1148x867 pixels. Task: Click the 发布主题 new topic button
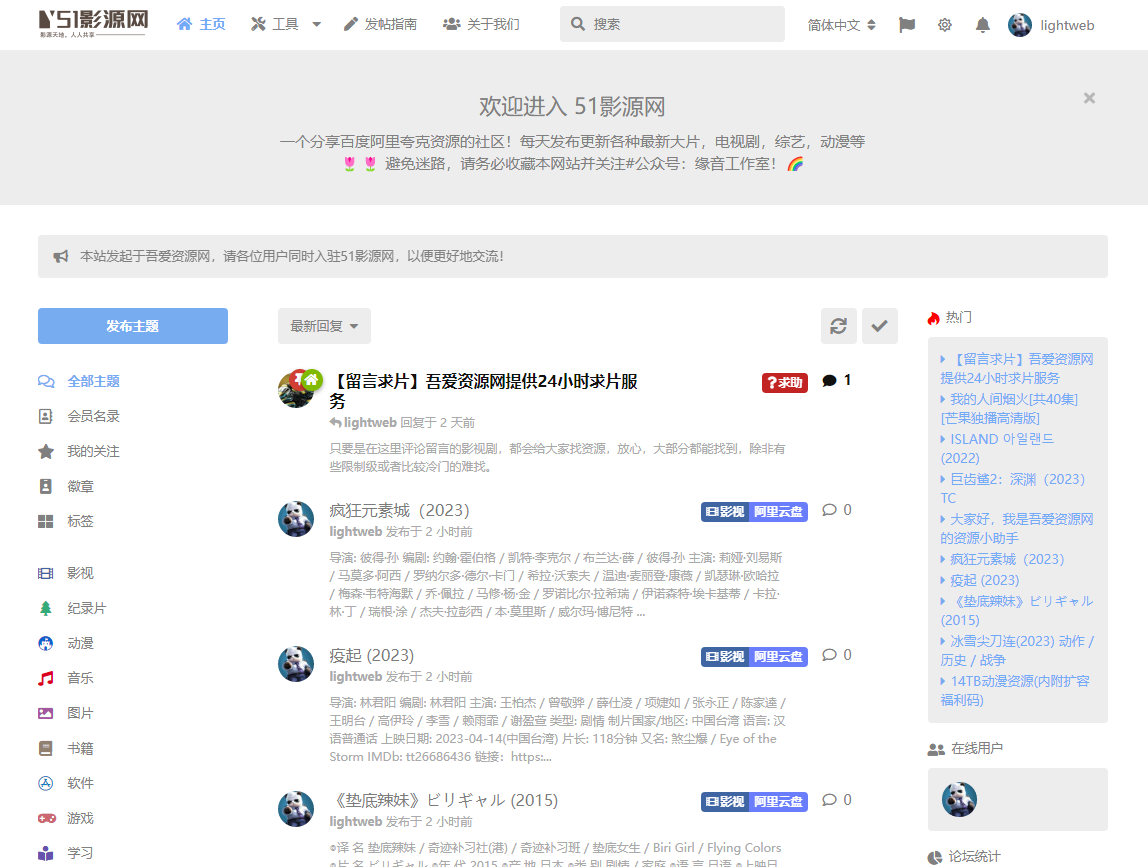[133, 326]
